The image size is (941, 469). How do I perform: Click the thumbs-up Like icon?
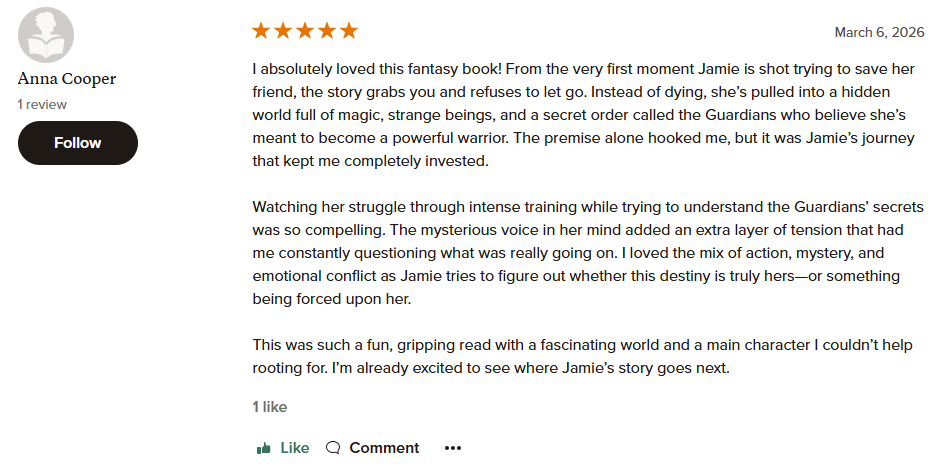point(264,448)
